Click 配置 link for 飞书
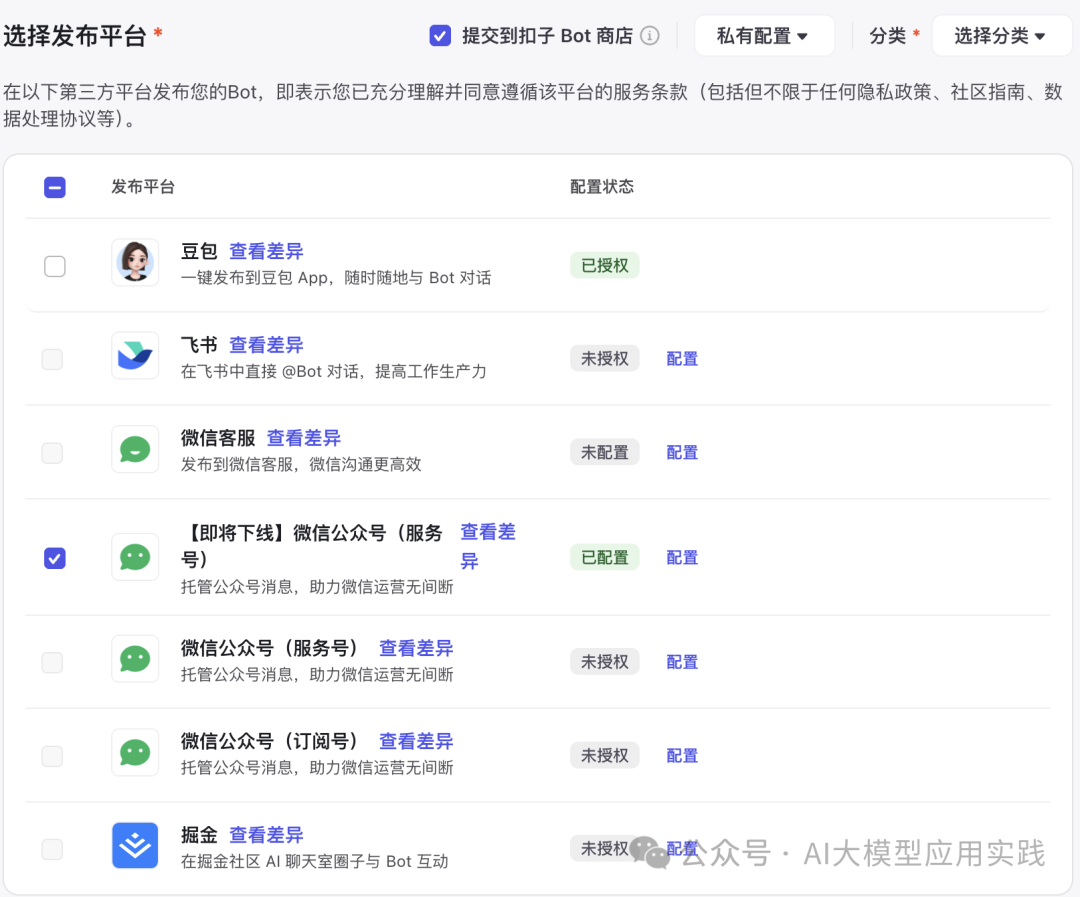1080x897 pixels. click(x=682, y=359)
